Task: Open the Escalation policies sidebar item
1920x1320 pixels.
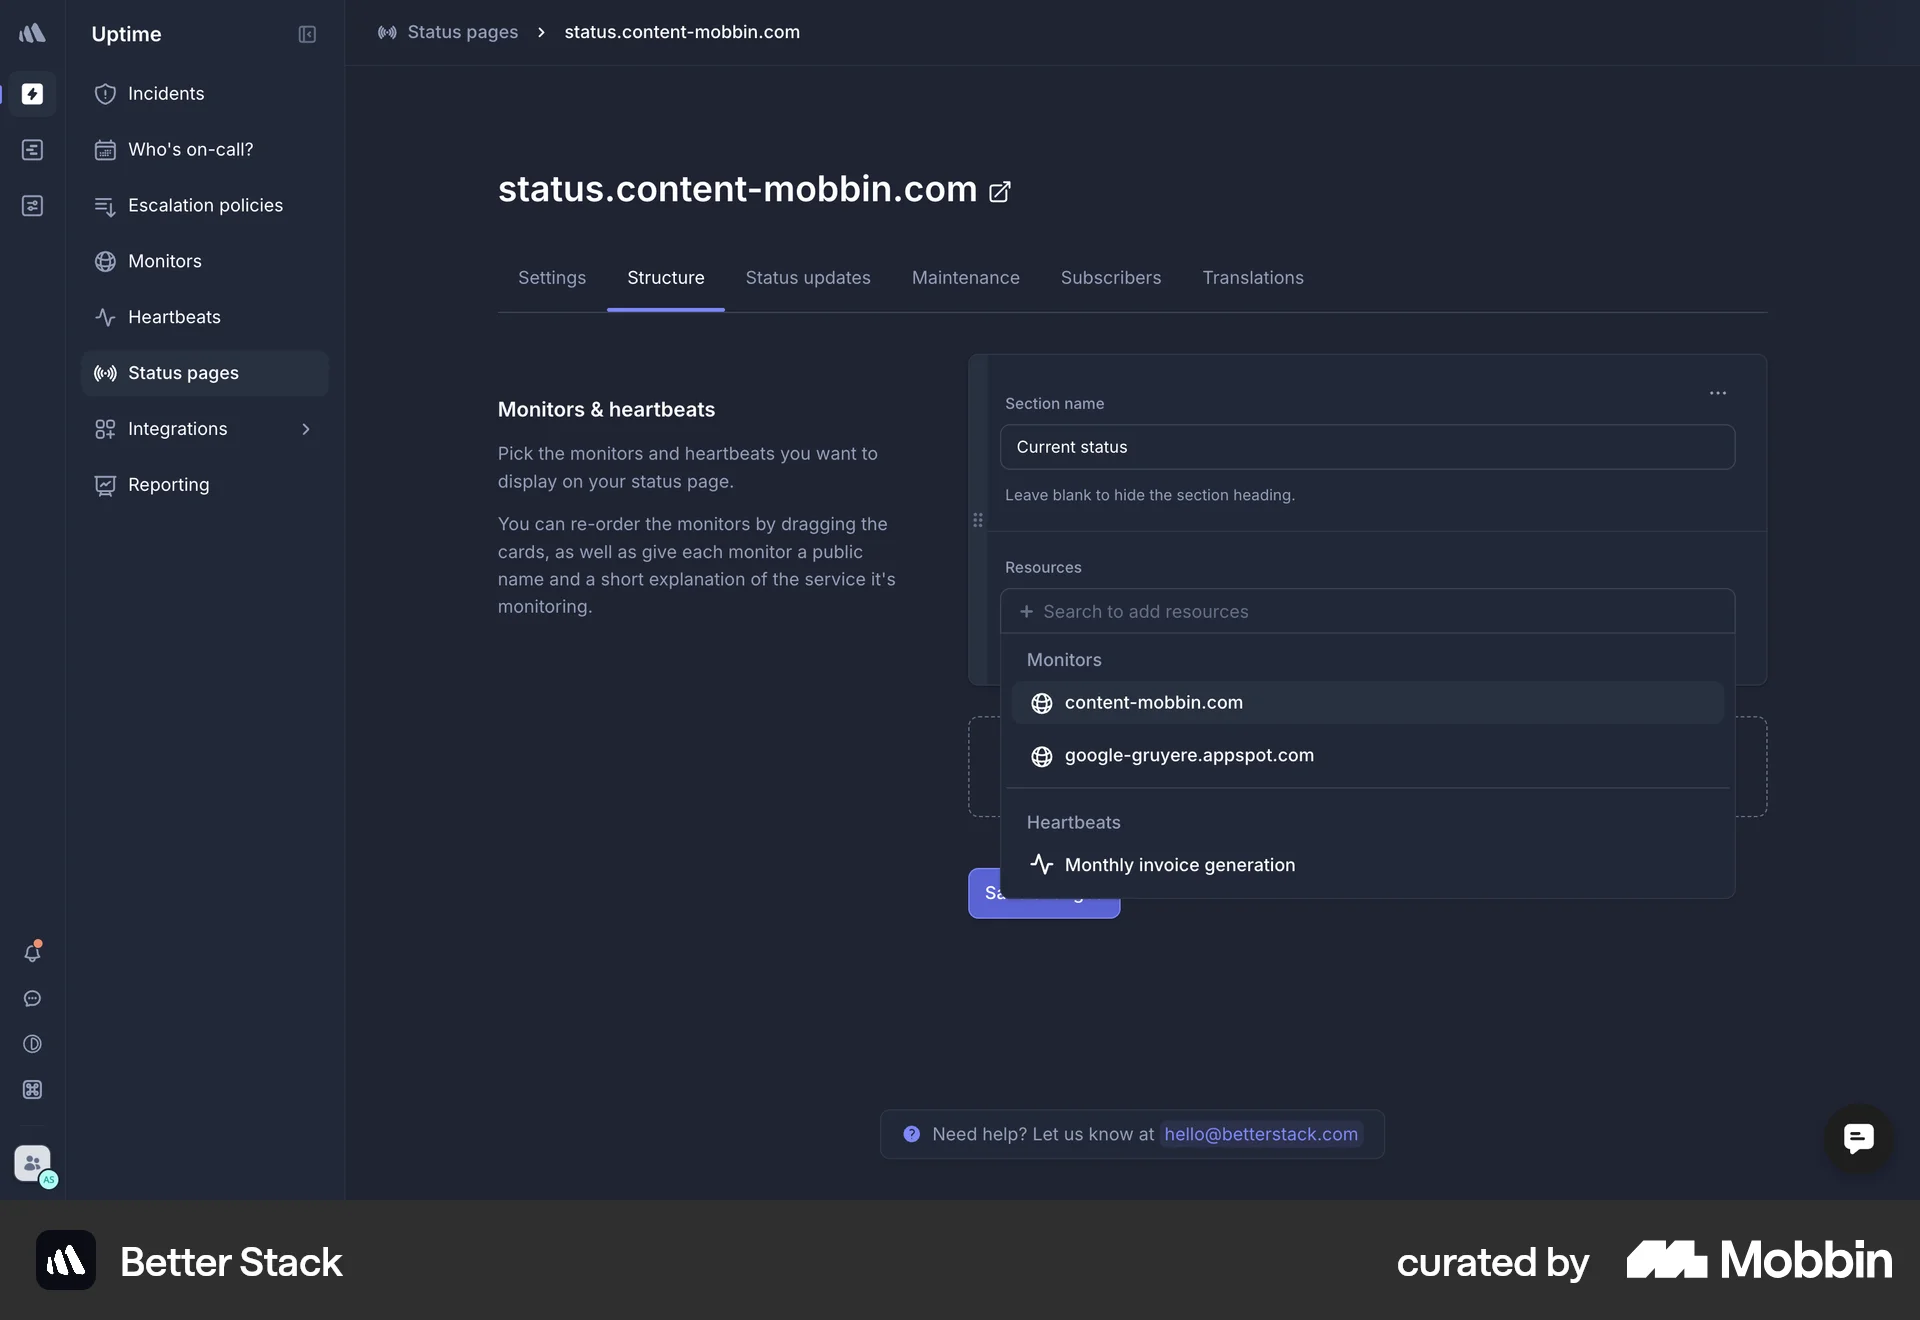Action: [207, 205]
